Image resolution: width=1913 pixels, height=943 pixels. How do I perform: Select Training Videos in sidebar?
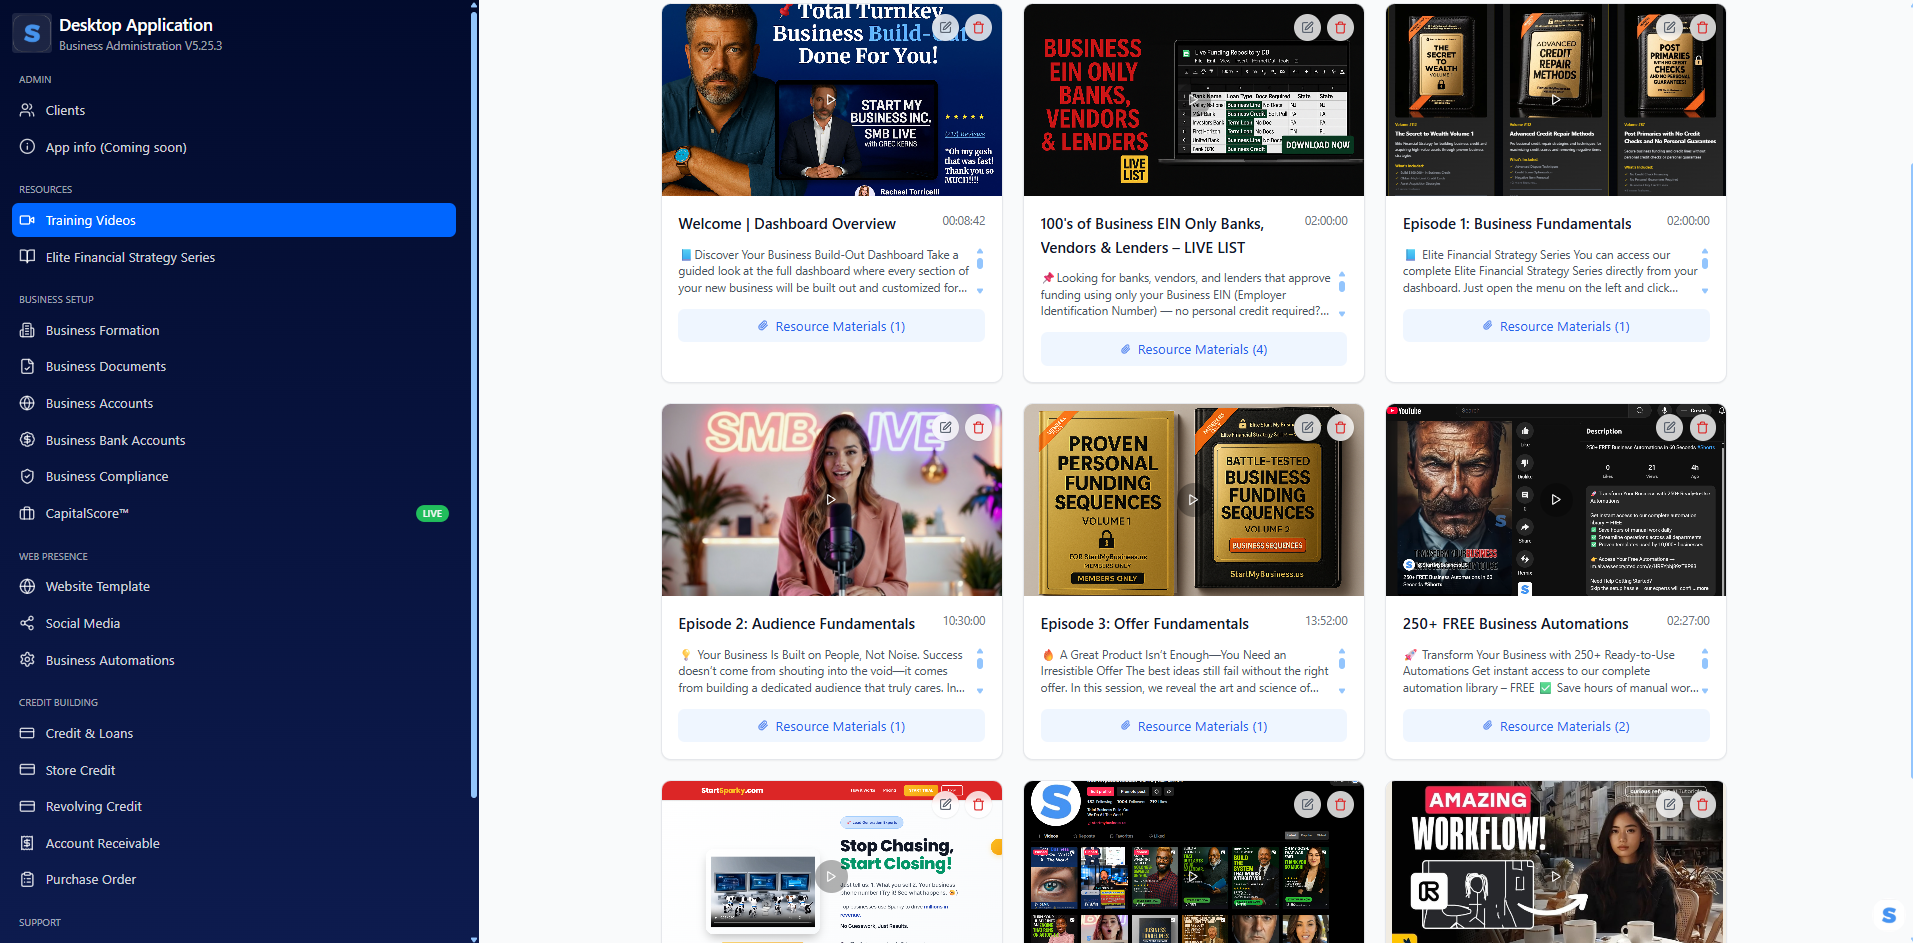pos(234,220)
